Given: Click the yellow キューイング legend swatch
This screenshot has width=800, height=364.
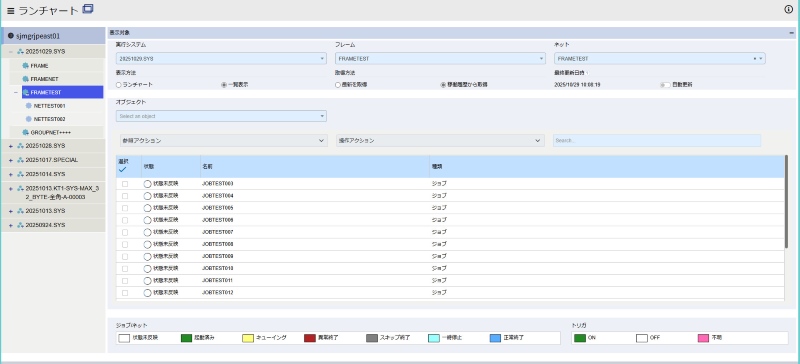Looking at the screenshot, I should (248, 338).
